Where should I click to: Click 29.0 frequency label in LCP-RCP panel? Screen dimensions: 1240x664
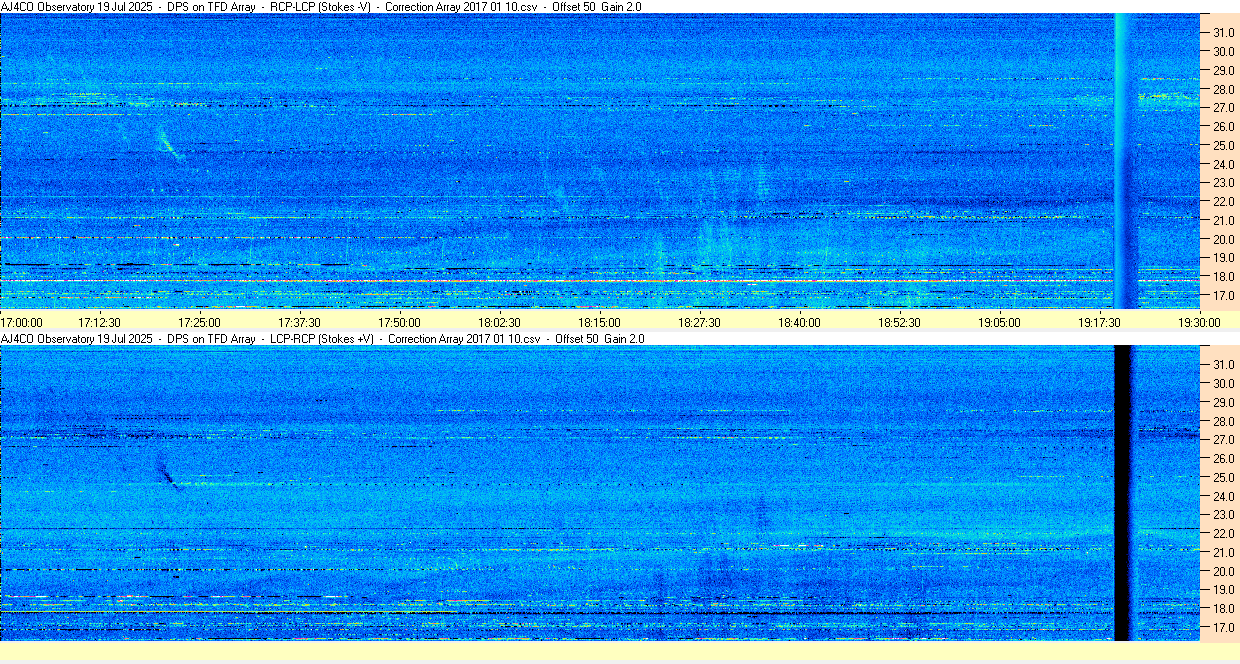1224,403
